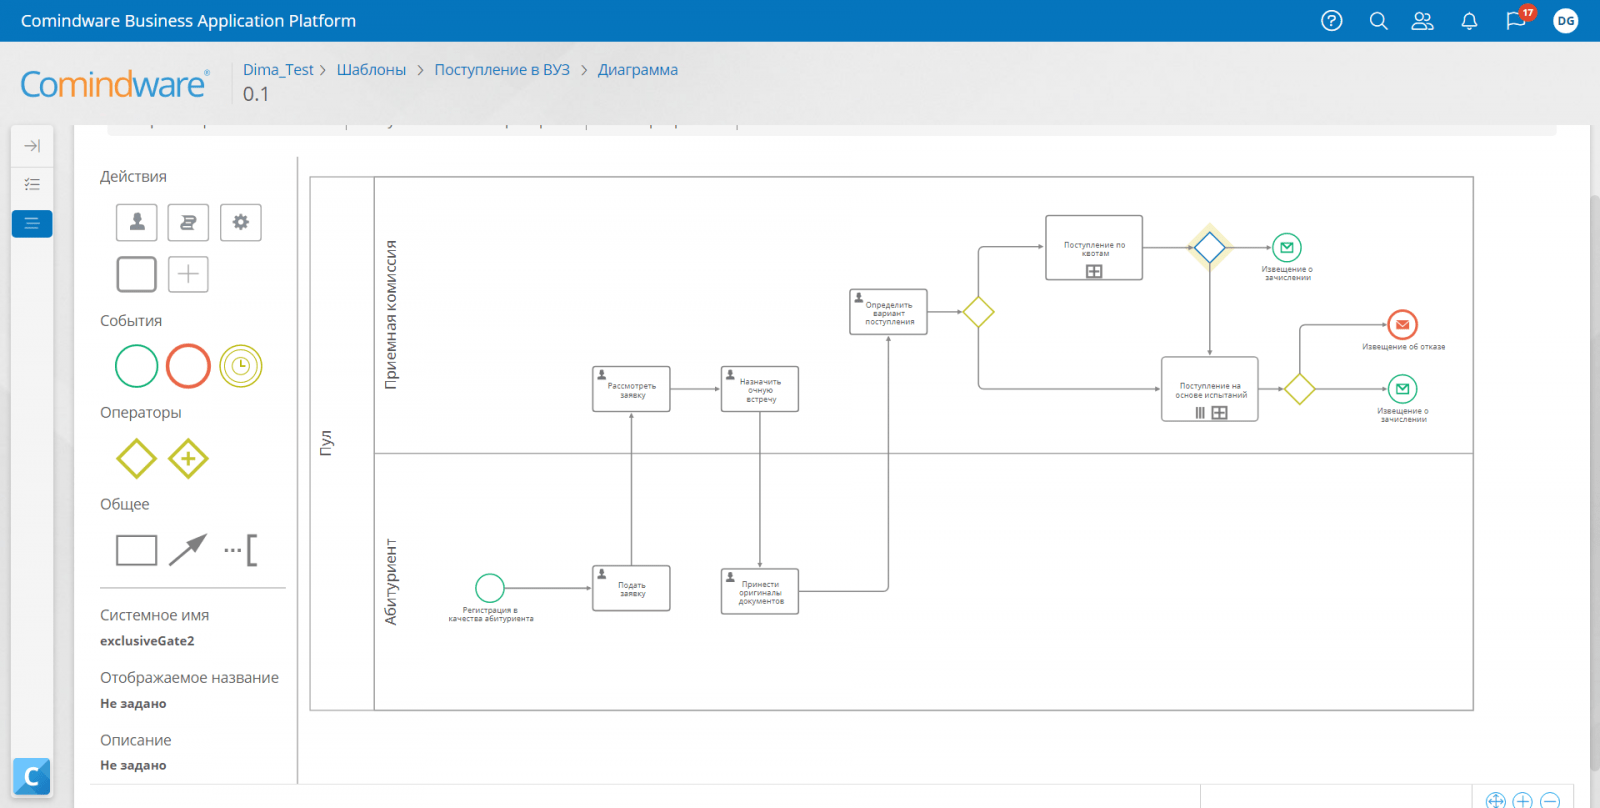Screen dimensions: 1600x808
Task: Choose the collapsed subprocess plus element
Action: pos(188,274)
